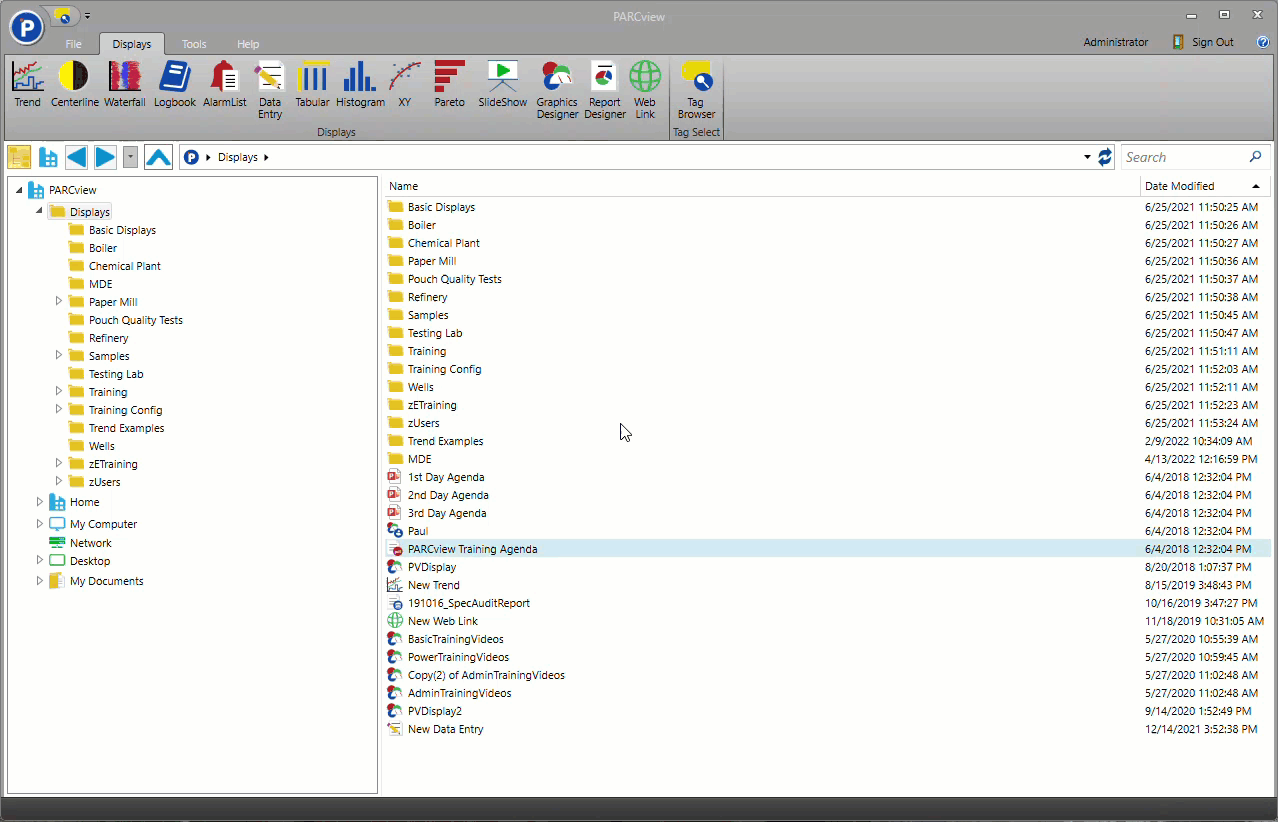1278x822 pixels.
Task: Click the hierarchy view icon in navigation bar
Action: tap(48, 157)
